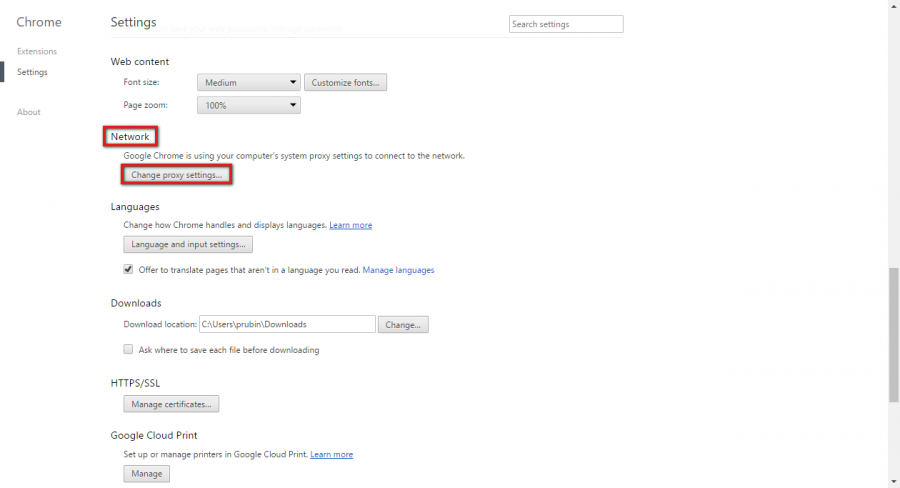Open Extensions in Chrome sidebar

pos(37,52)
